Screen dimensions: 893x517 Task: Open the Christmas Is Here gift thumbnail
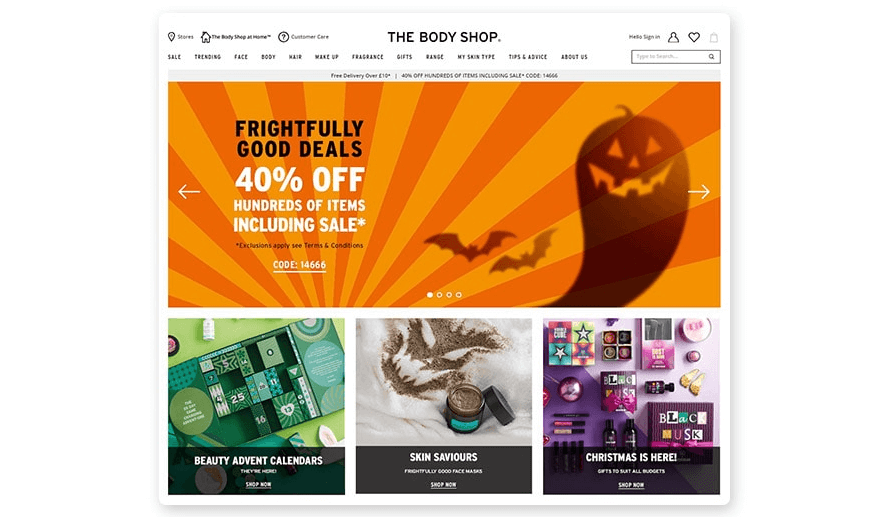[x=631, y=406]
